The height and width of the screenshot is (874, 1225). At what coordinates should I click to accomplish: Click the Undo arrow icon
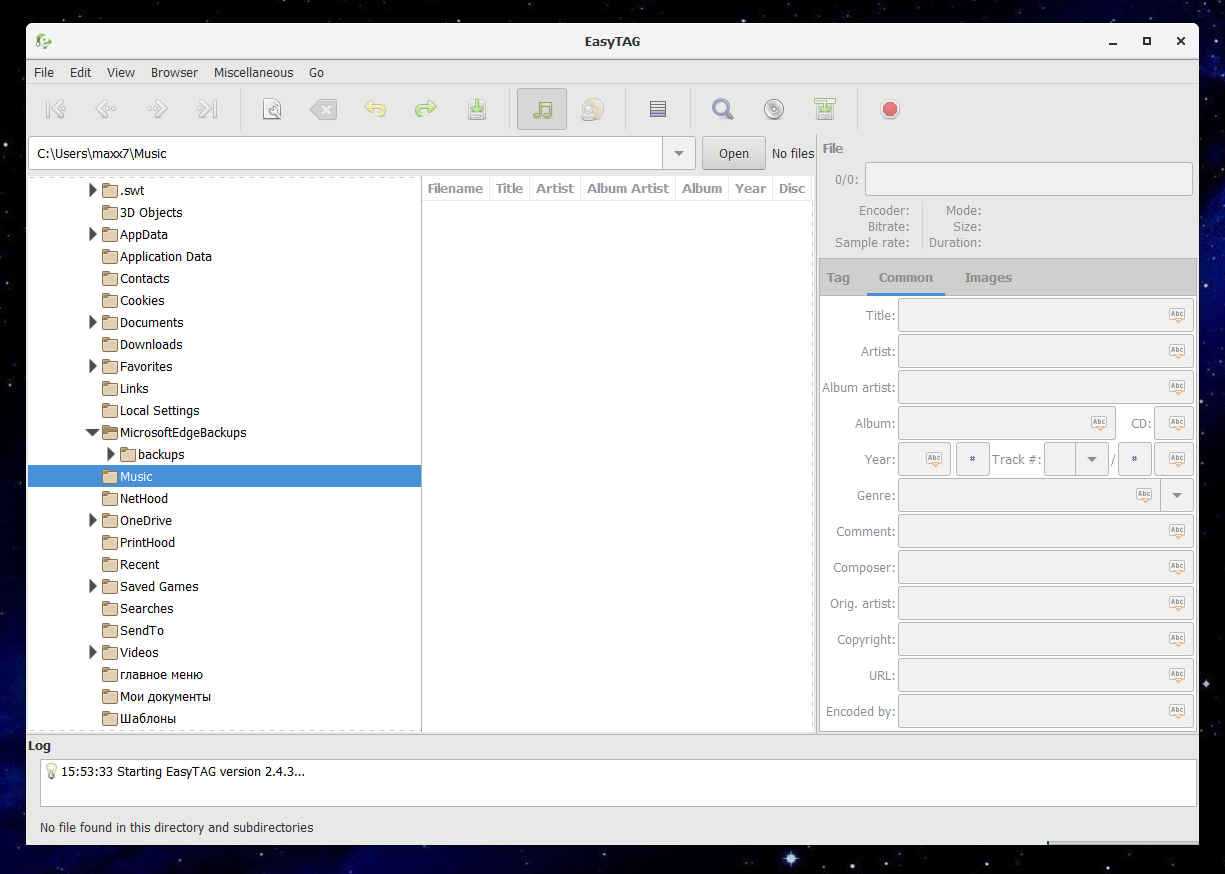pyautogui.click(x=375, y=109)
